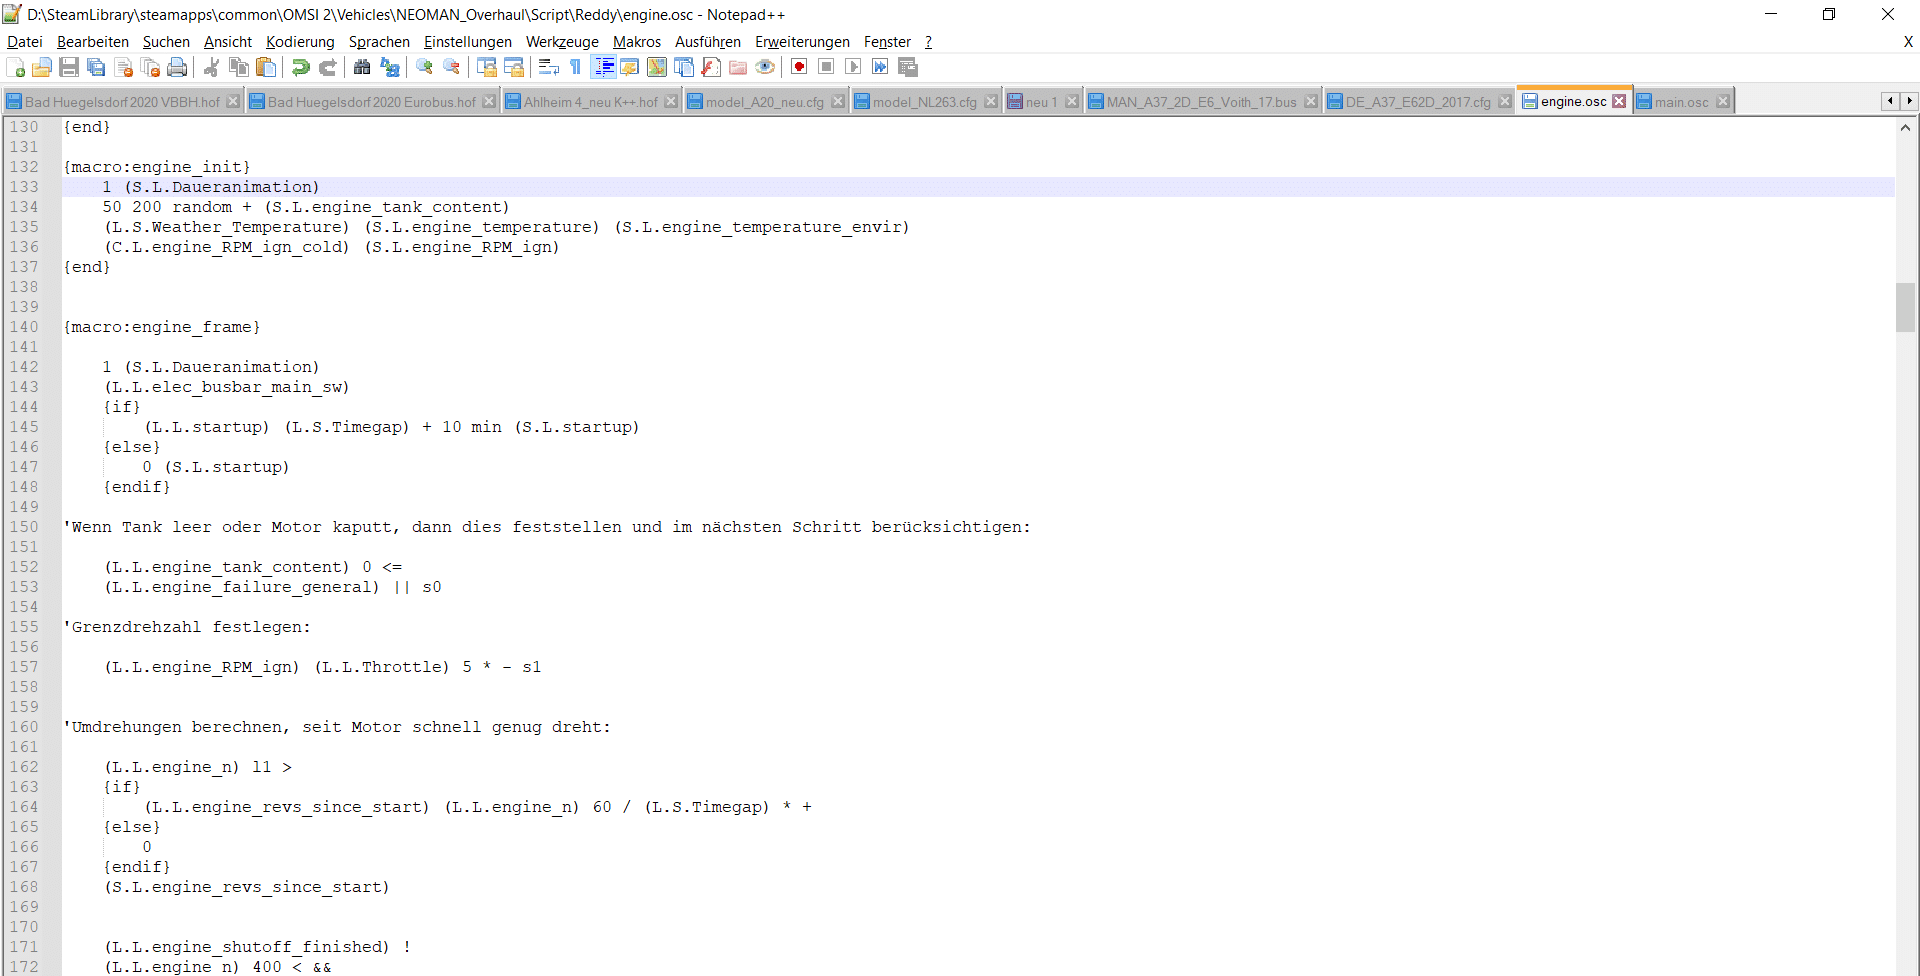Open the Makros menu

[636, 42]
